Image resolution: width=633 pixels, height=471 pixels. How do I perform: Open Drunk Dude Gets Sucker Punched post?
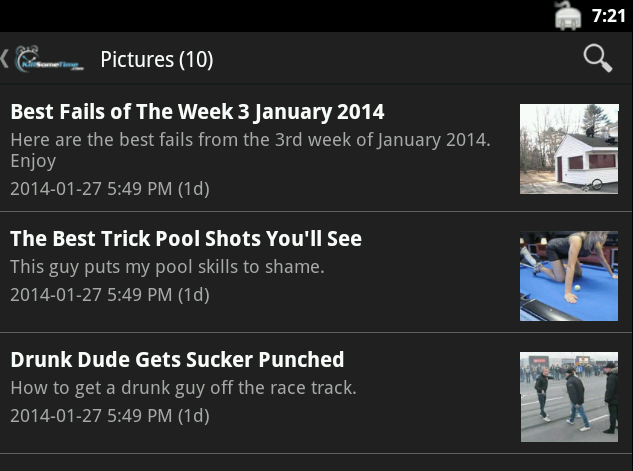pos(177,360)
